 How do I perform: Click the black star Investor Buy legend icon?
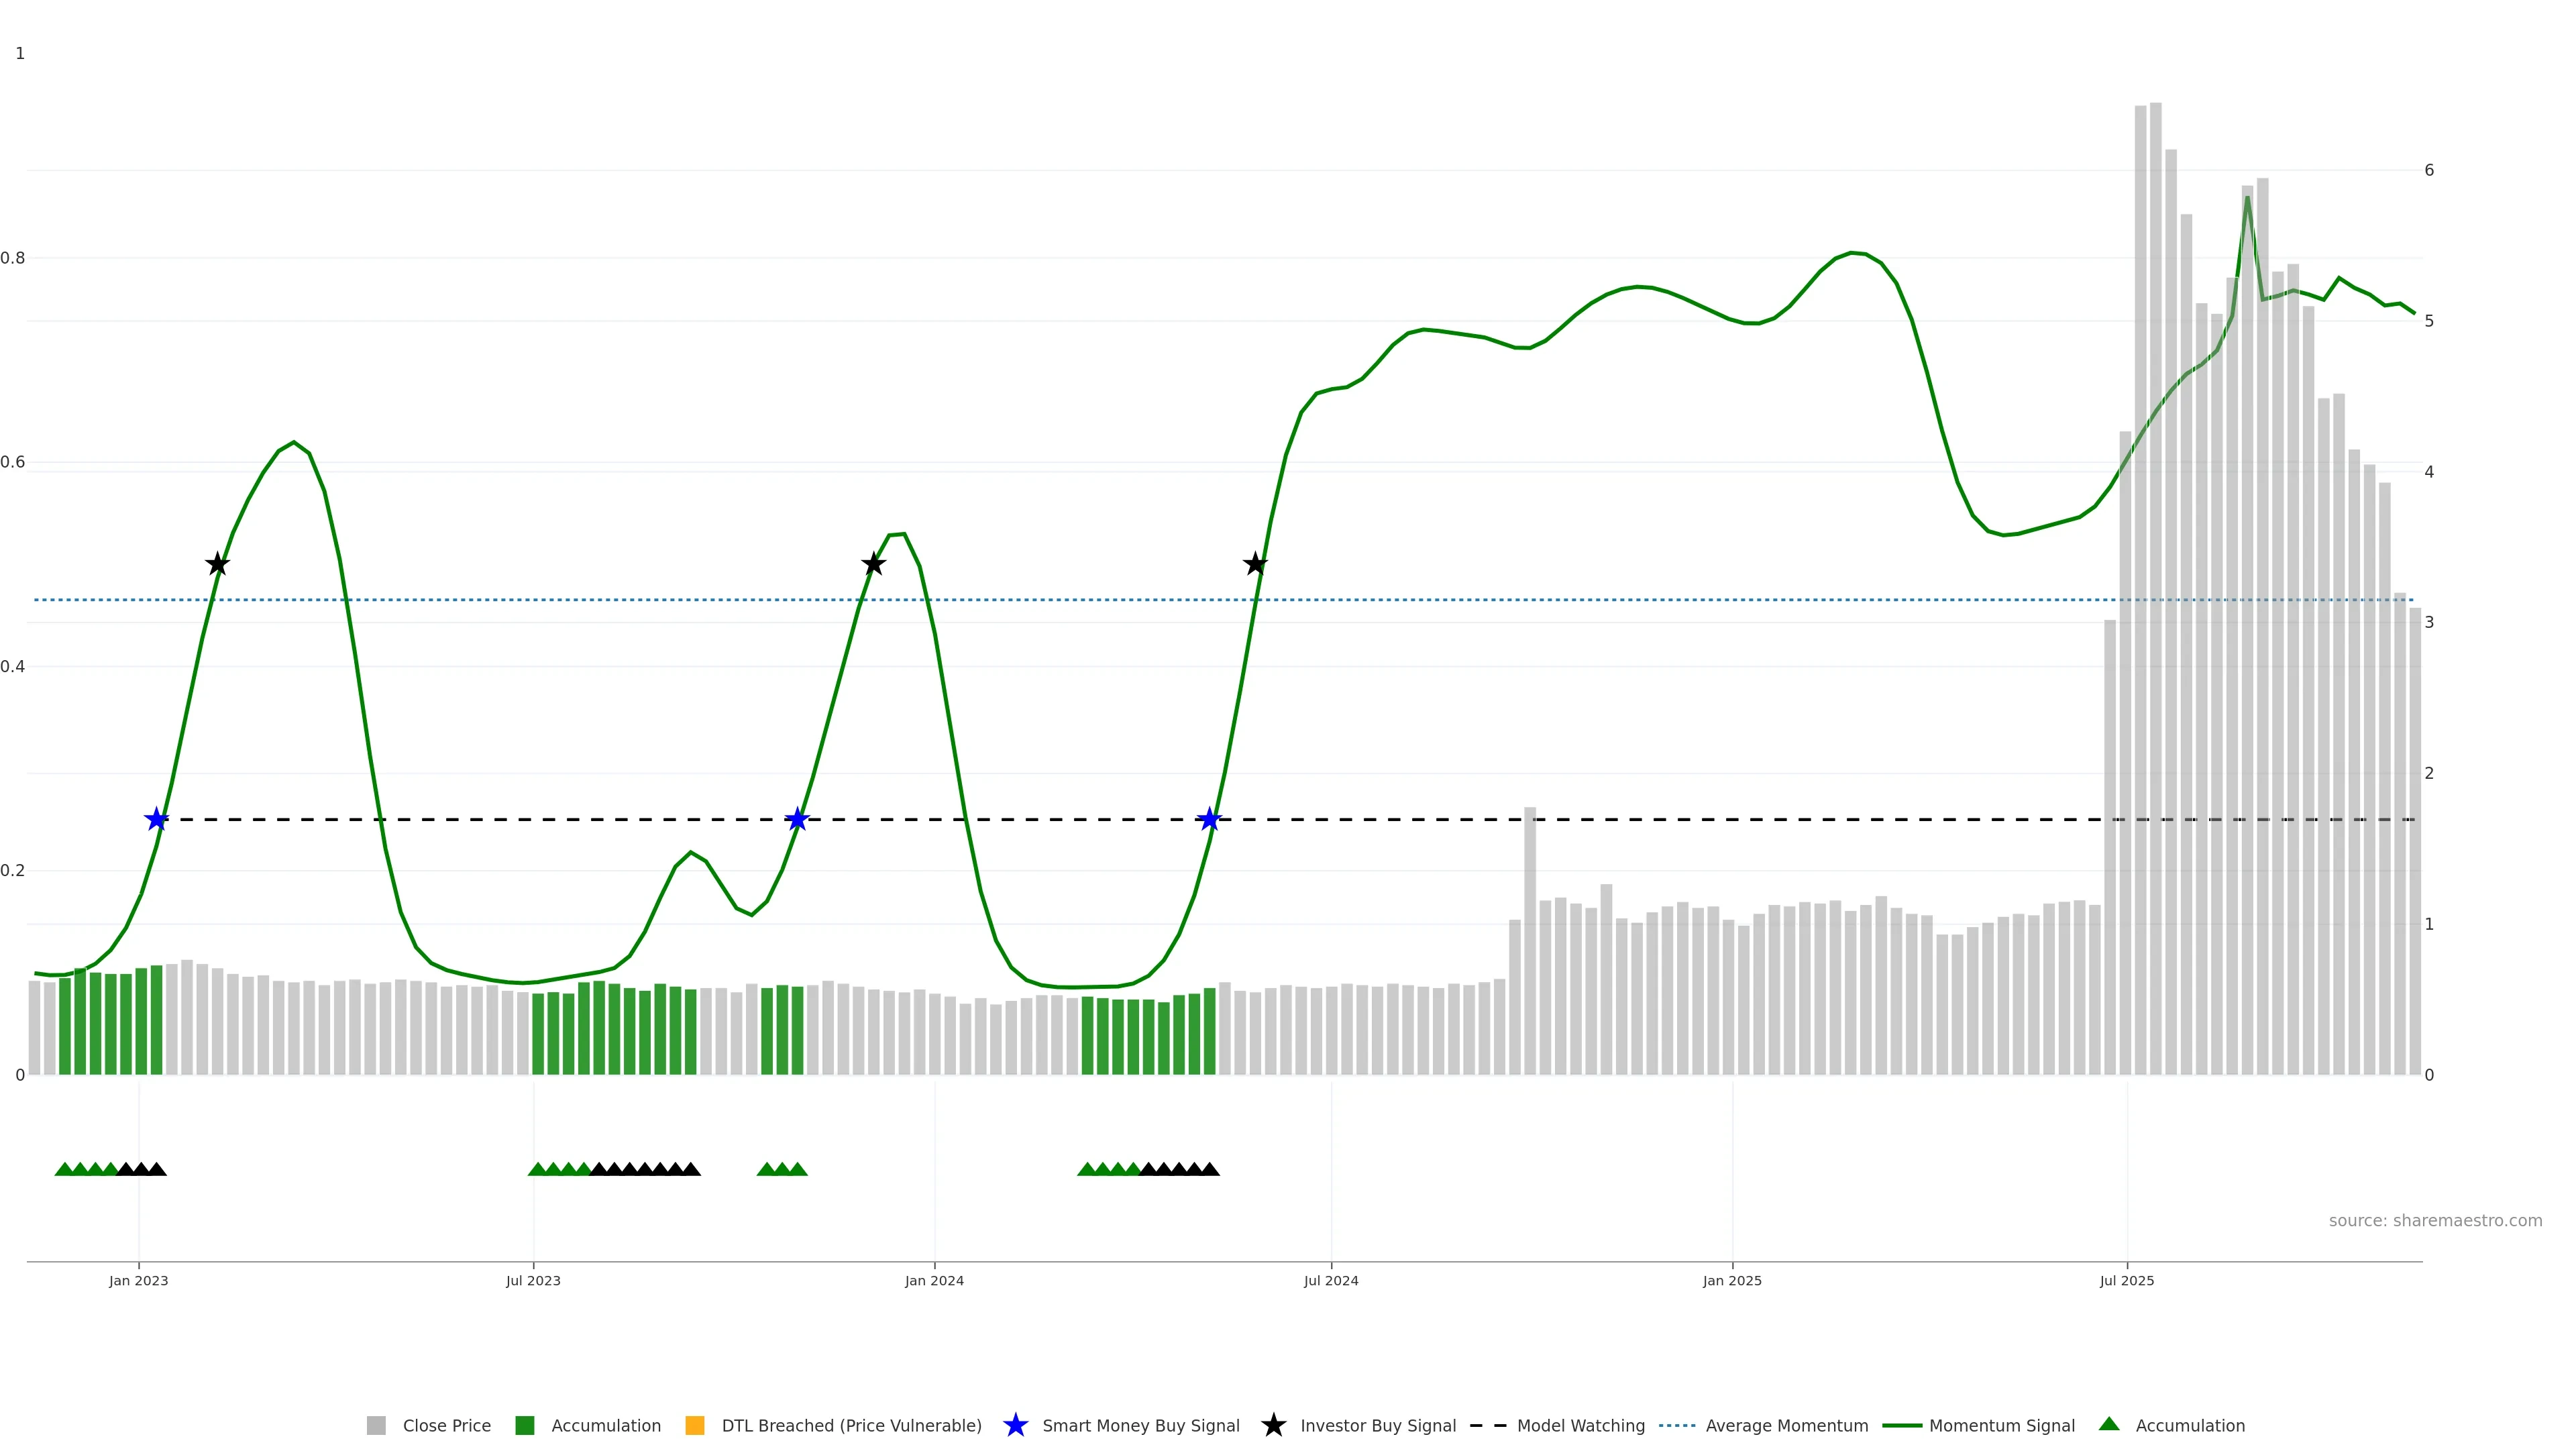coord(1273,1425)
